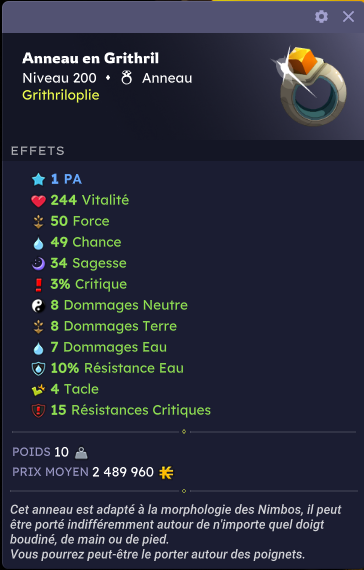Click the Résistance Eau shield icon
This screenshot has width=364, height=570.
pyautogui.click(x=38, y=369)
